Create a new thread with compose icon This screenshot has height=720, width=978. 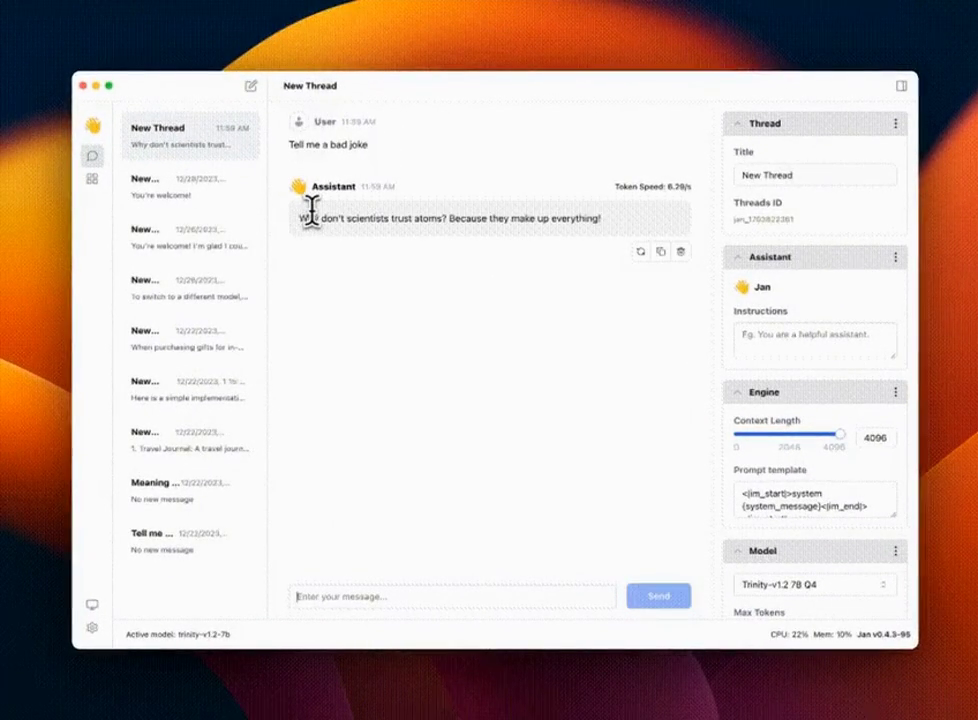click(251, 86)
